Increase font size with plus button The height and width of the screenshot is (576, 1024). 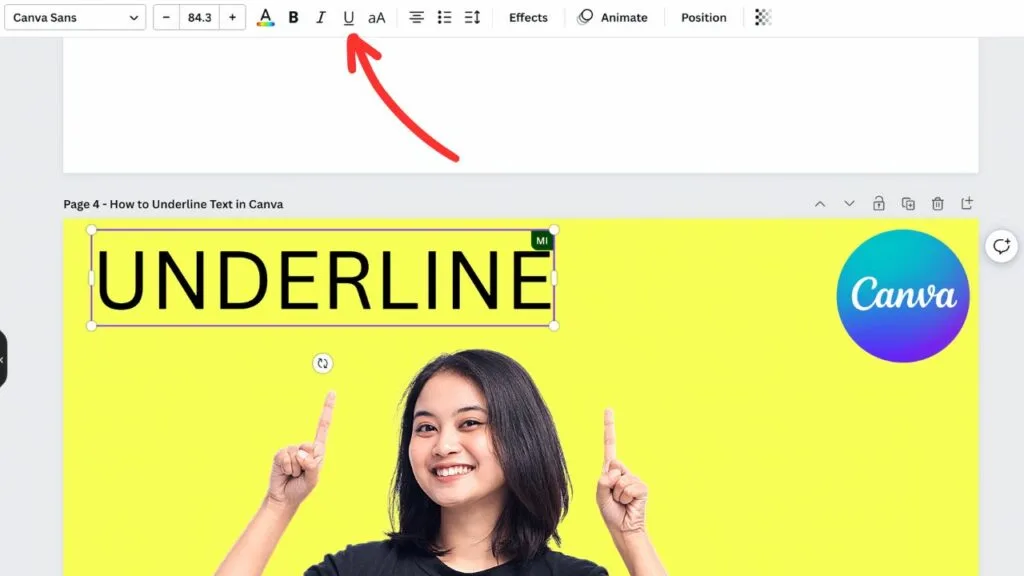coord(232,18)
